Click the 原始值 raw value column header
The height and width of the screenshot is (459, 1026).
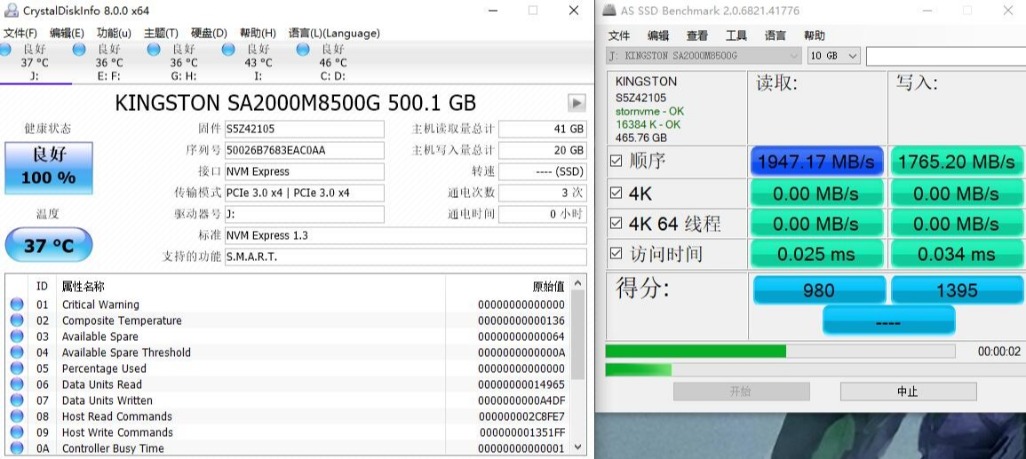pos(548,286)
